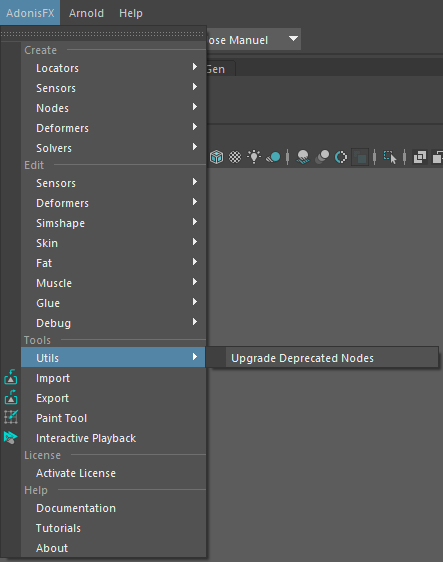443x562 pixels.
Task: Tear off menu via dotted line
Action: [103, 34]
